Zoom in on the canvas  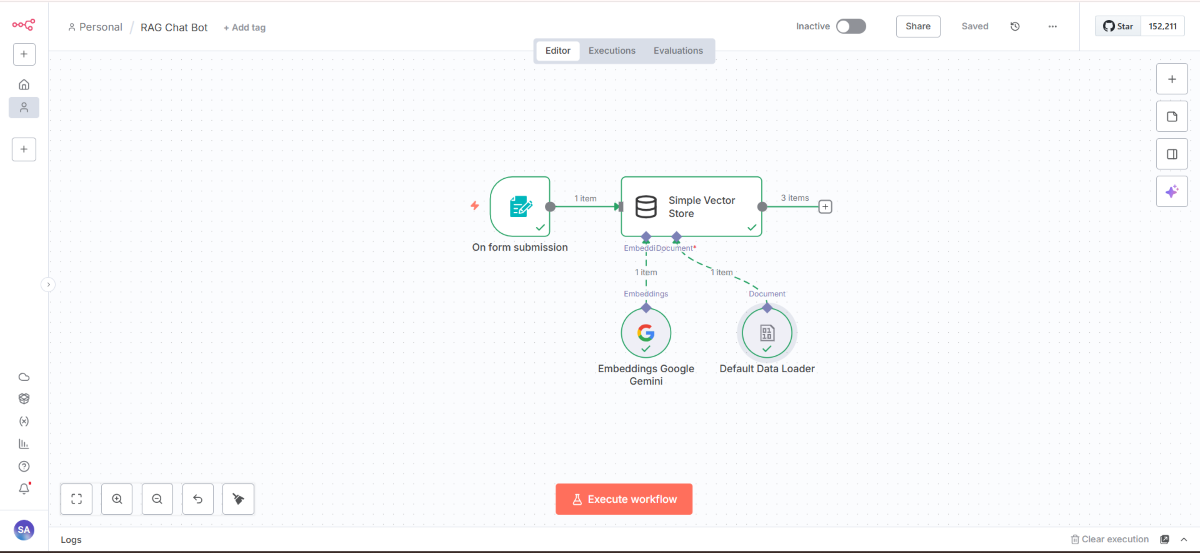point(117,499)
